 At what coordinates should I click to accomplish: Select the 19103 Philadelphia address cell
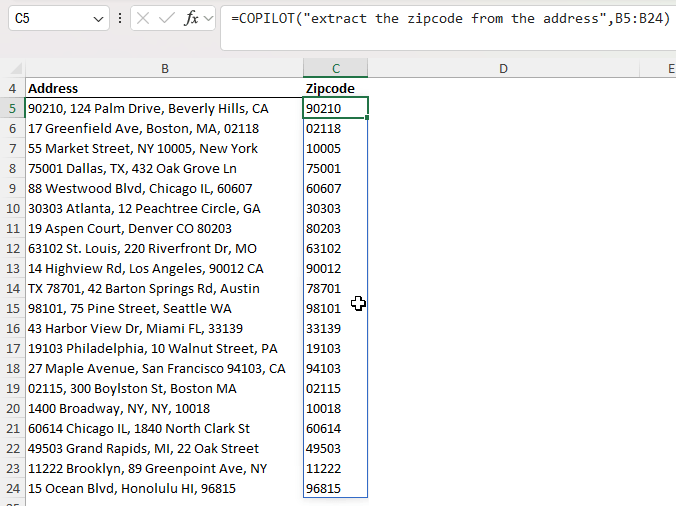(164, 348)
